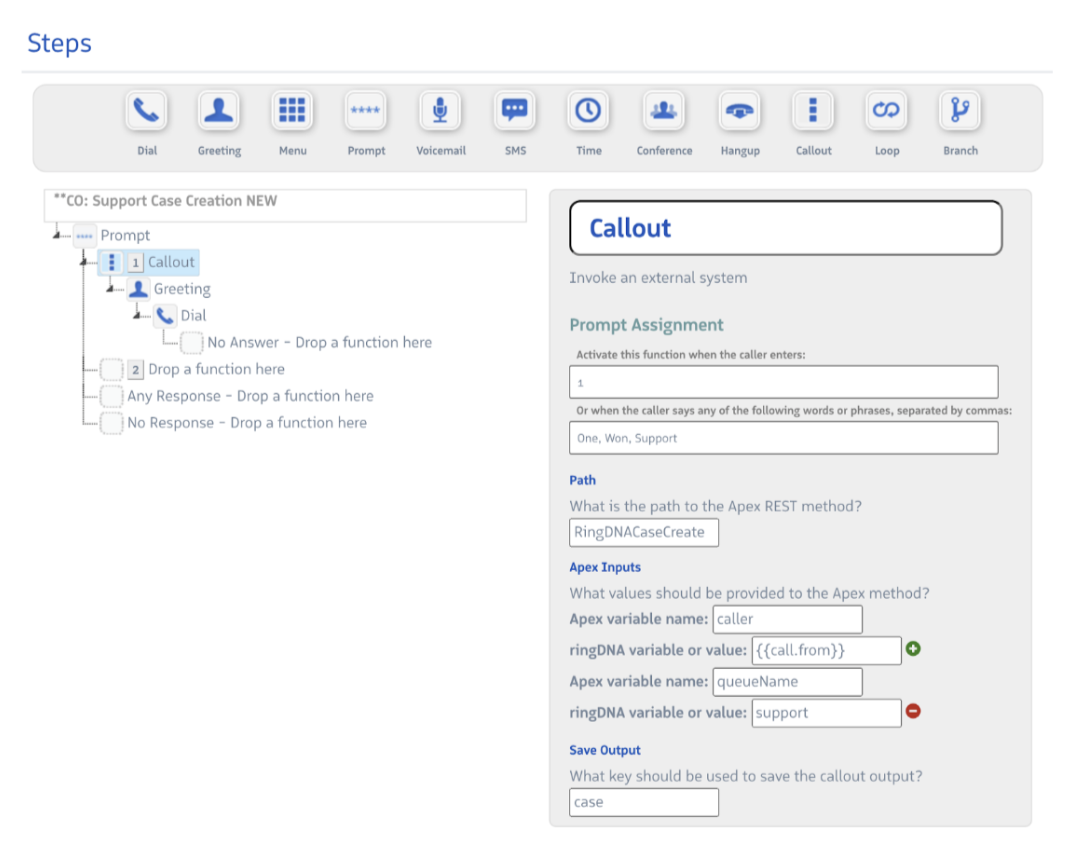Collapse the Greeting node in tree
Image resolution: width=1066 pixels, height=856 pixels.
pyautogui.click(x=111, y=289)
